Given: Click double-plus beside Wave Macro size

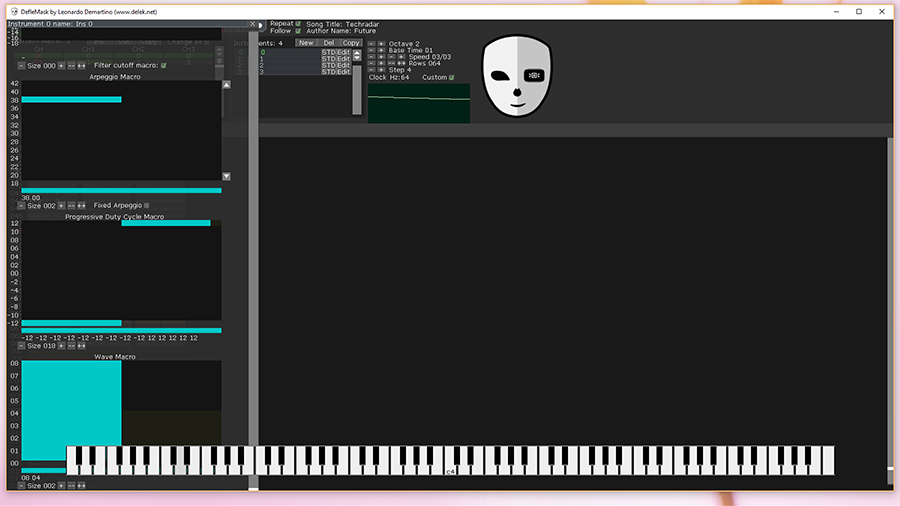Looking at the screenshot, I should pos(82,486).
